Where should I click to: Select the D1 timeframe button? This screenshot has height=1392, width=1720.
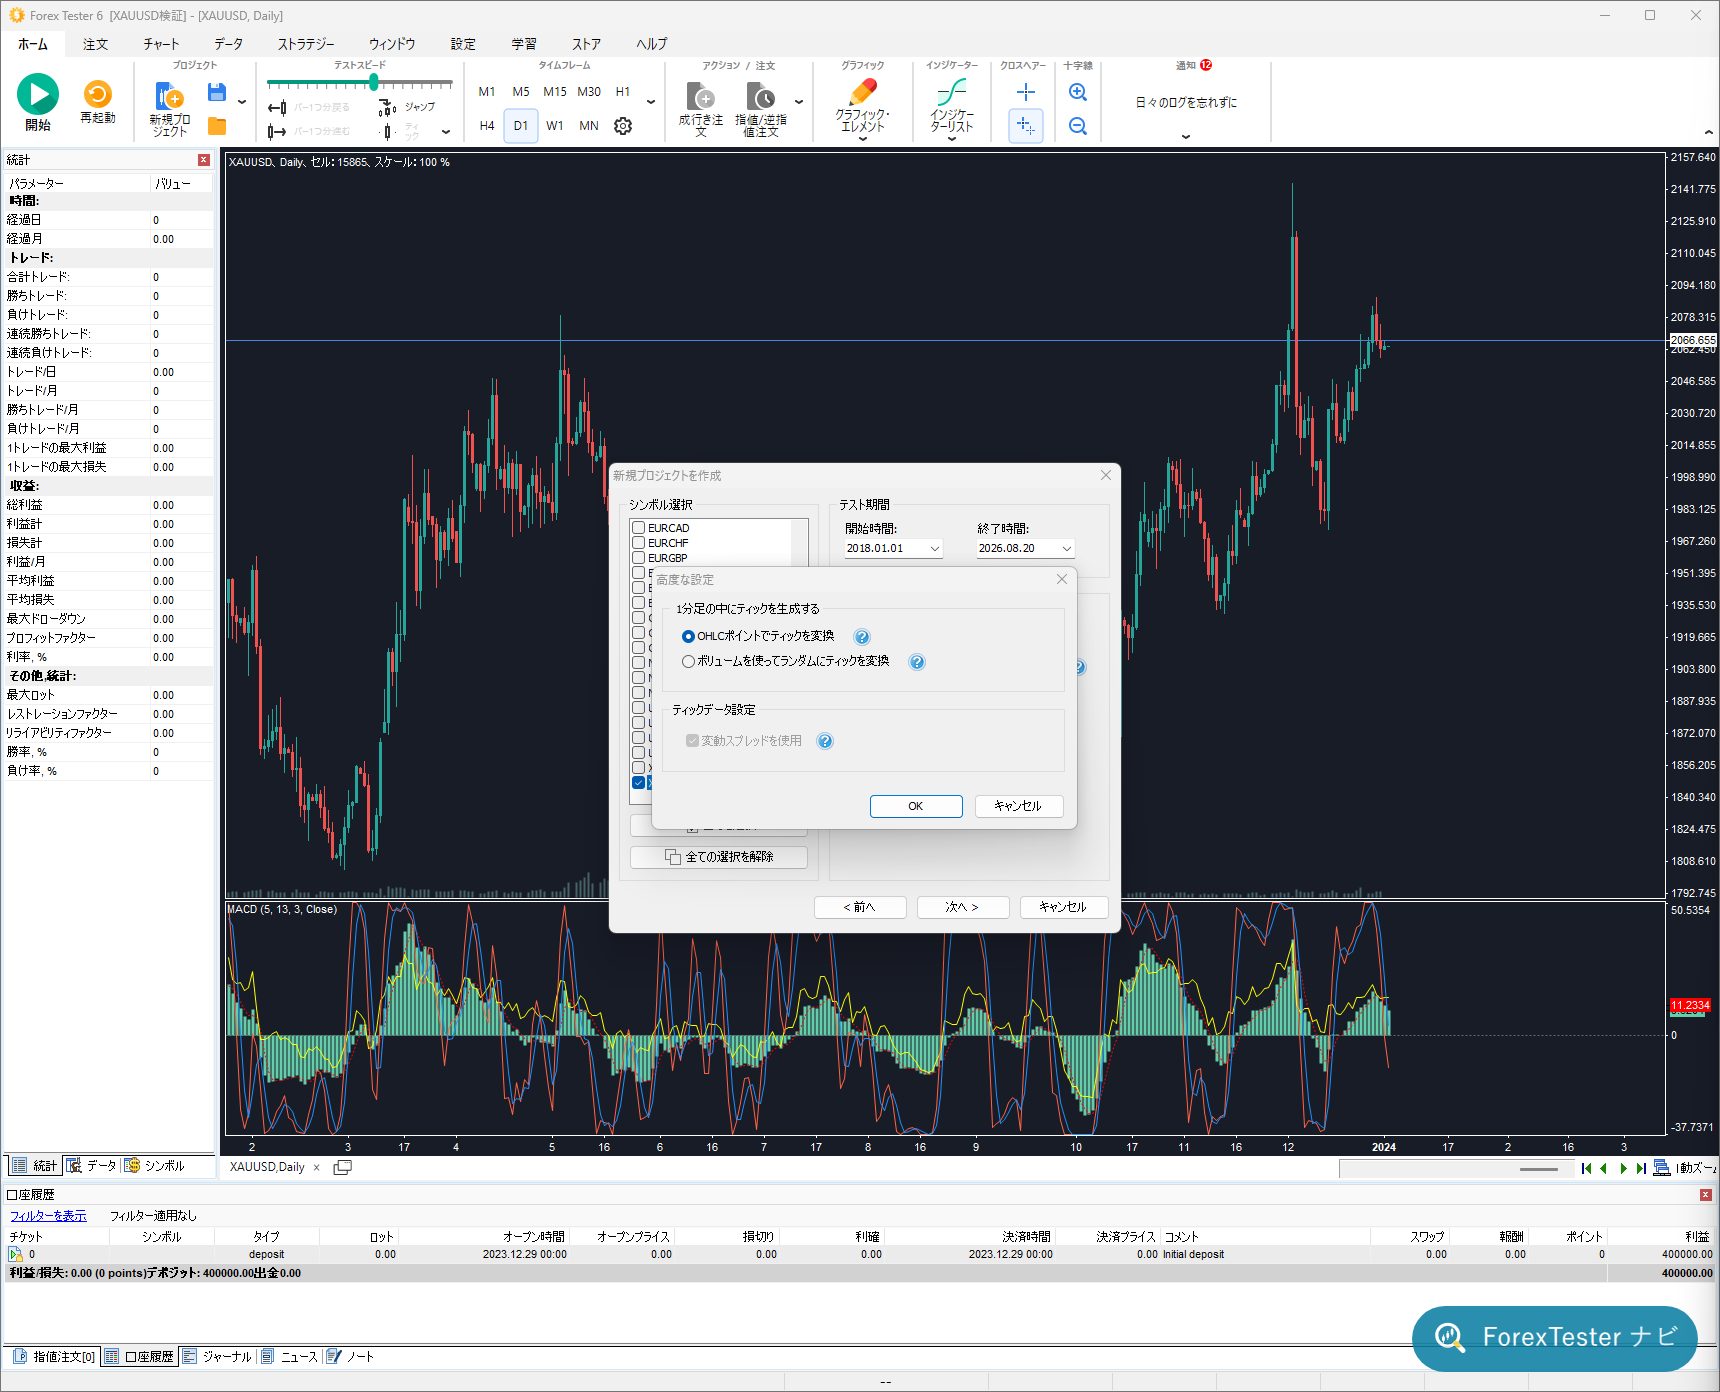521,126
